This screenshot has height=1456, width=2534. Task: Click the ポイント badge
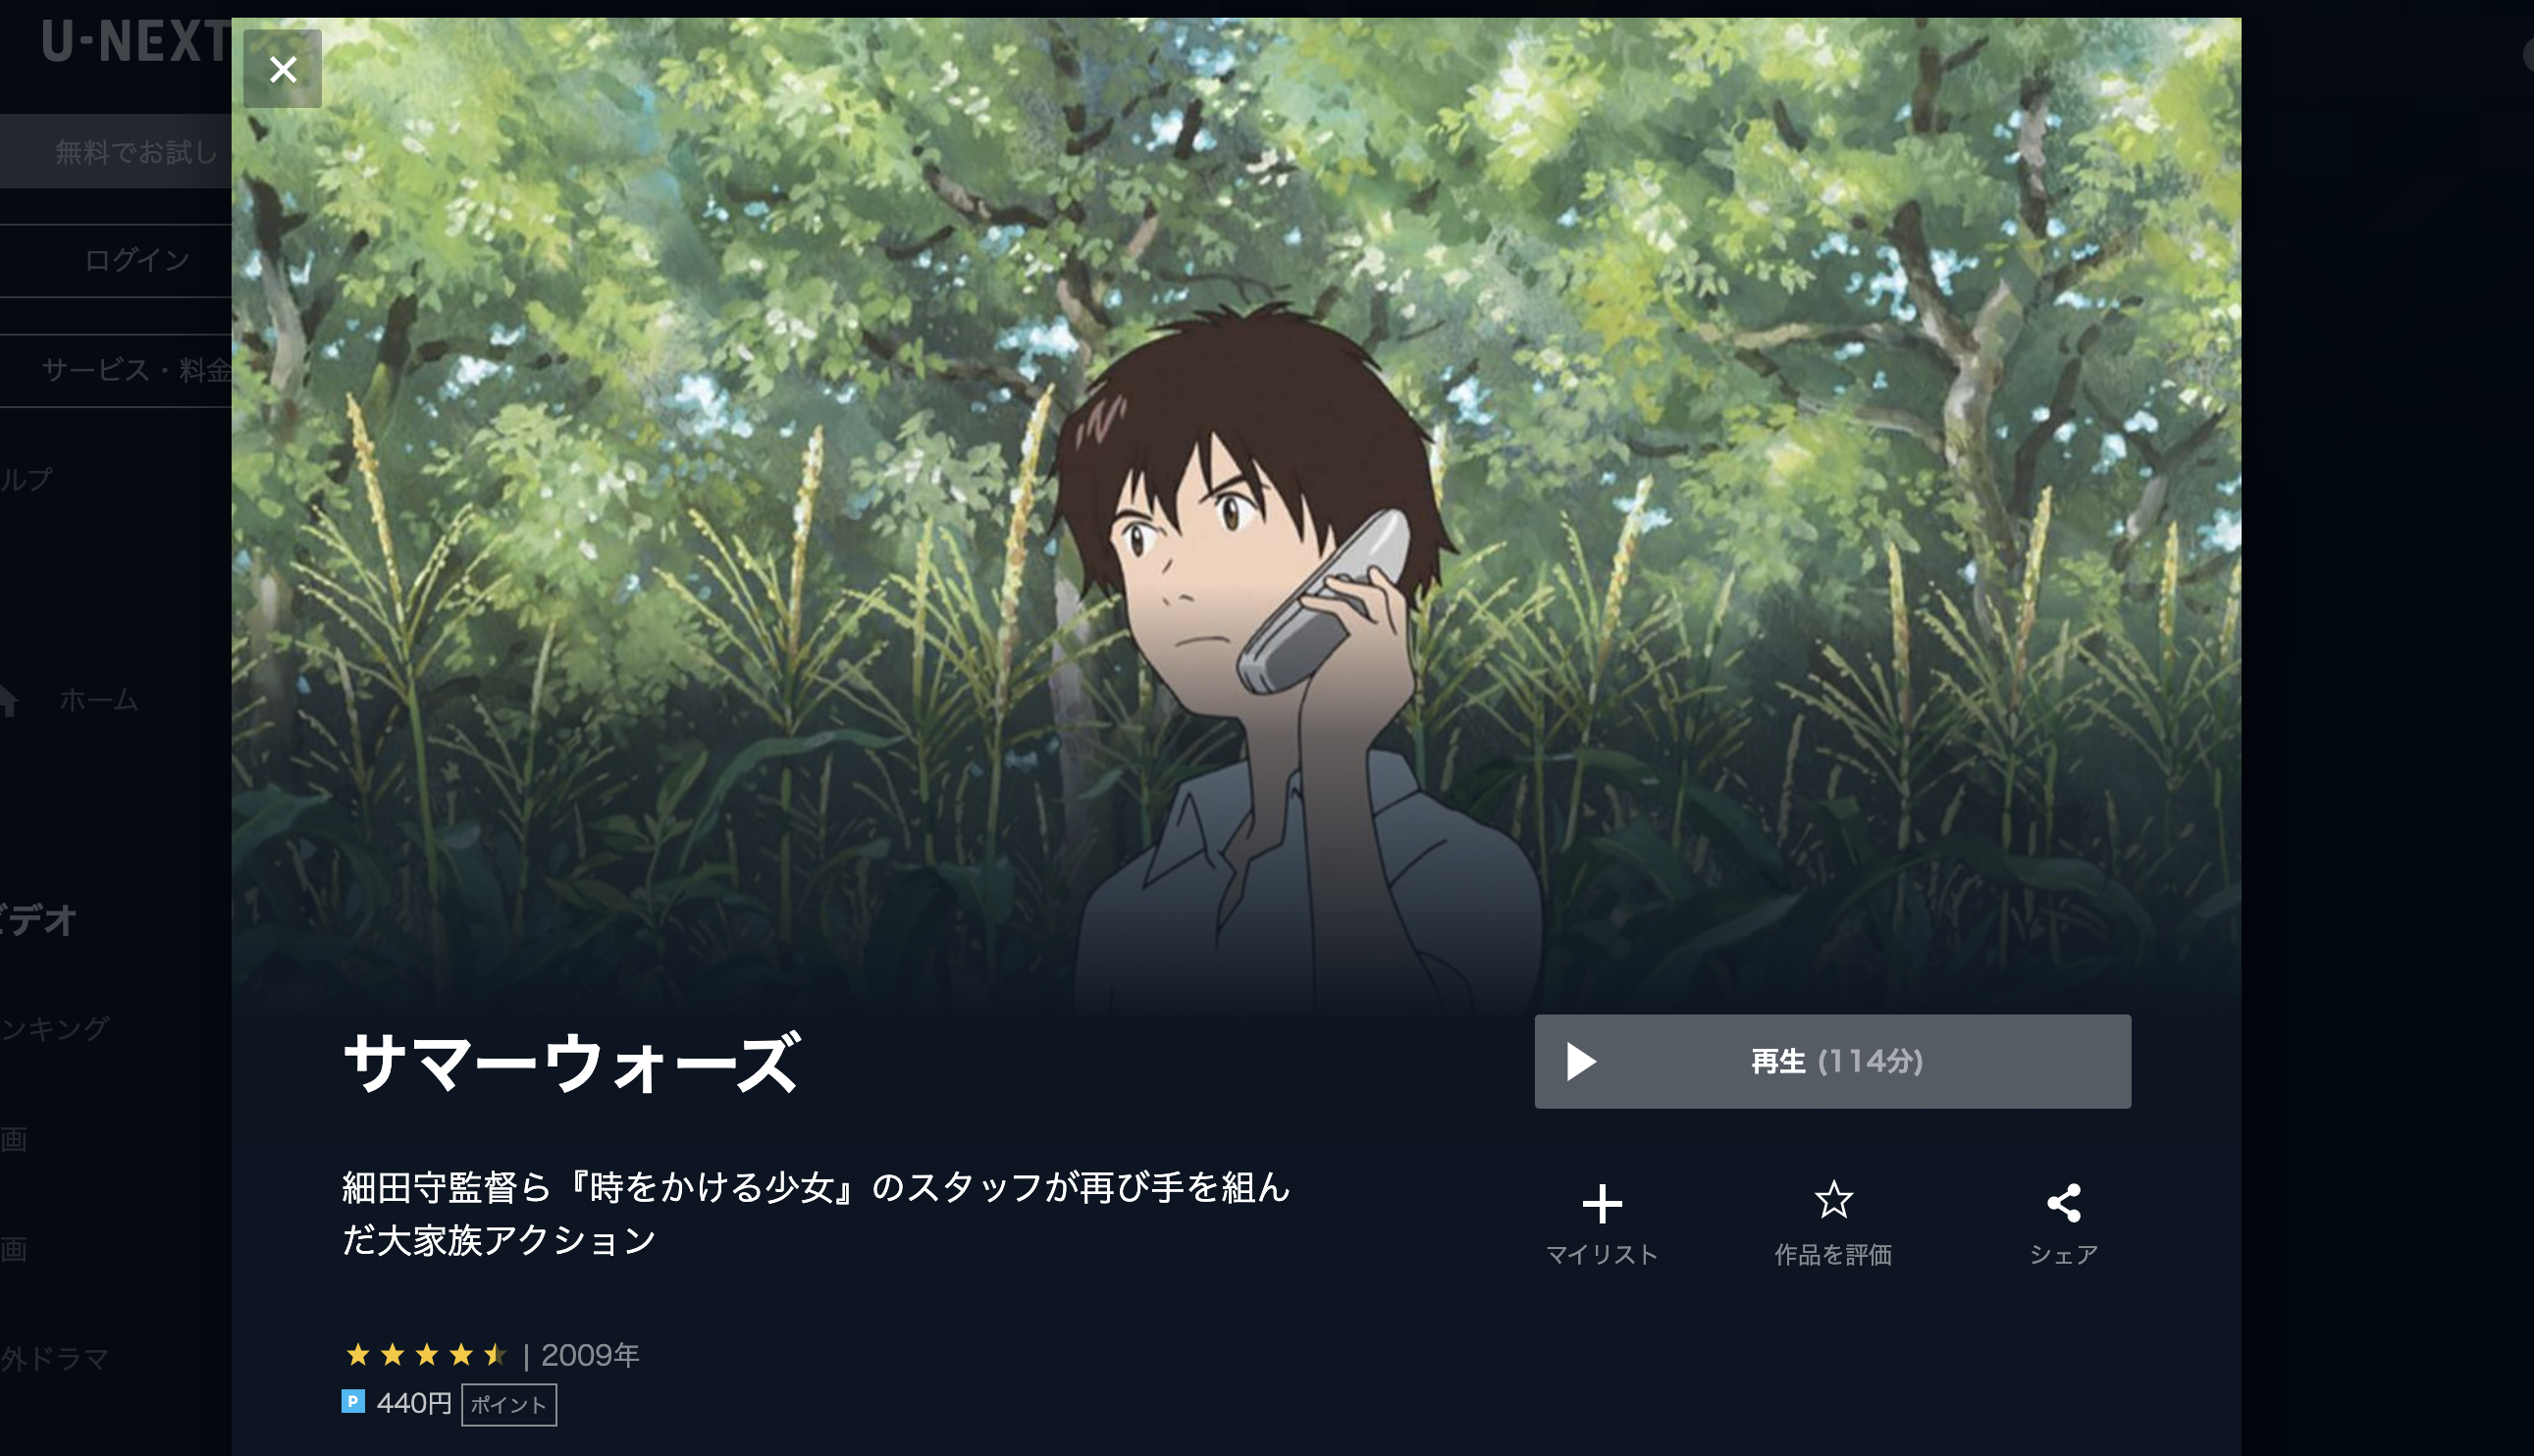pos(509,1405)
